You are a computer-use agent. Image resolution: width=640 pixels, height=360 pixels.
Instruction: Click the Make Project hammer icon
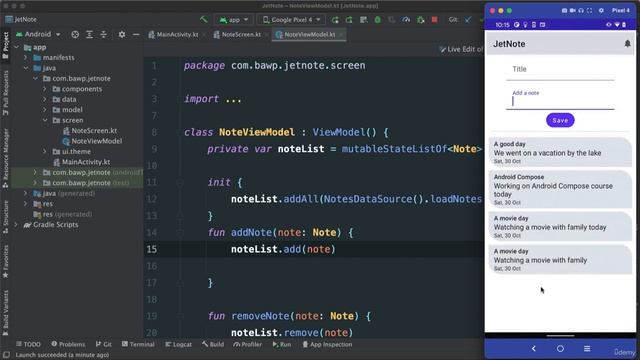coord(203,19)
